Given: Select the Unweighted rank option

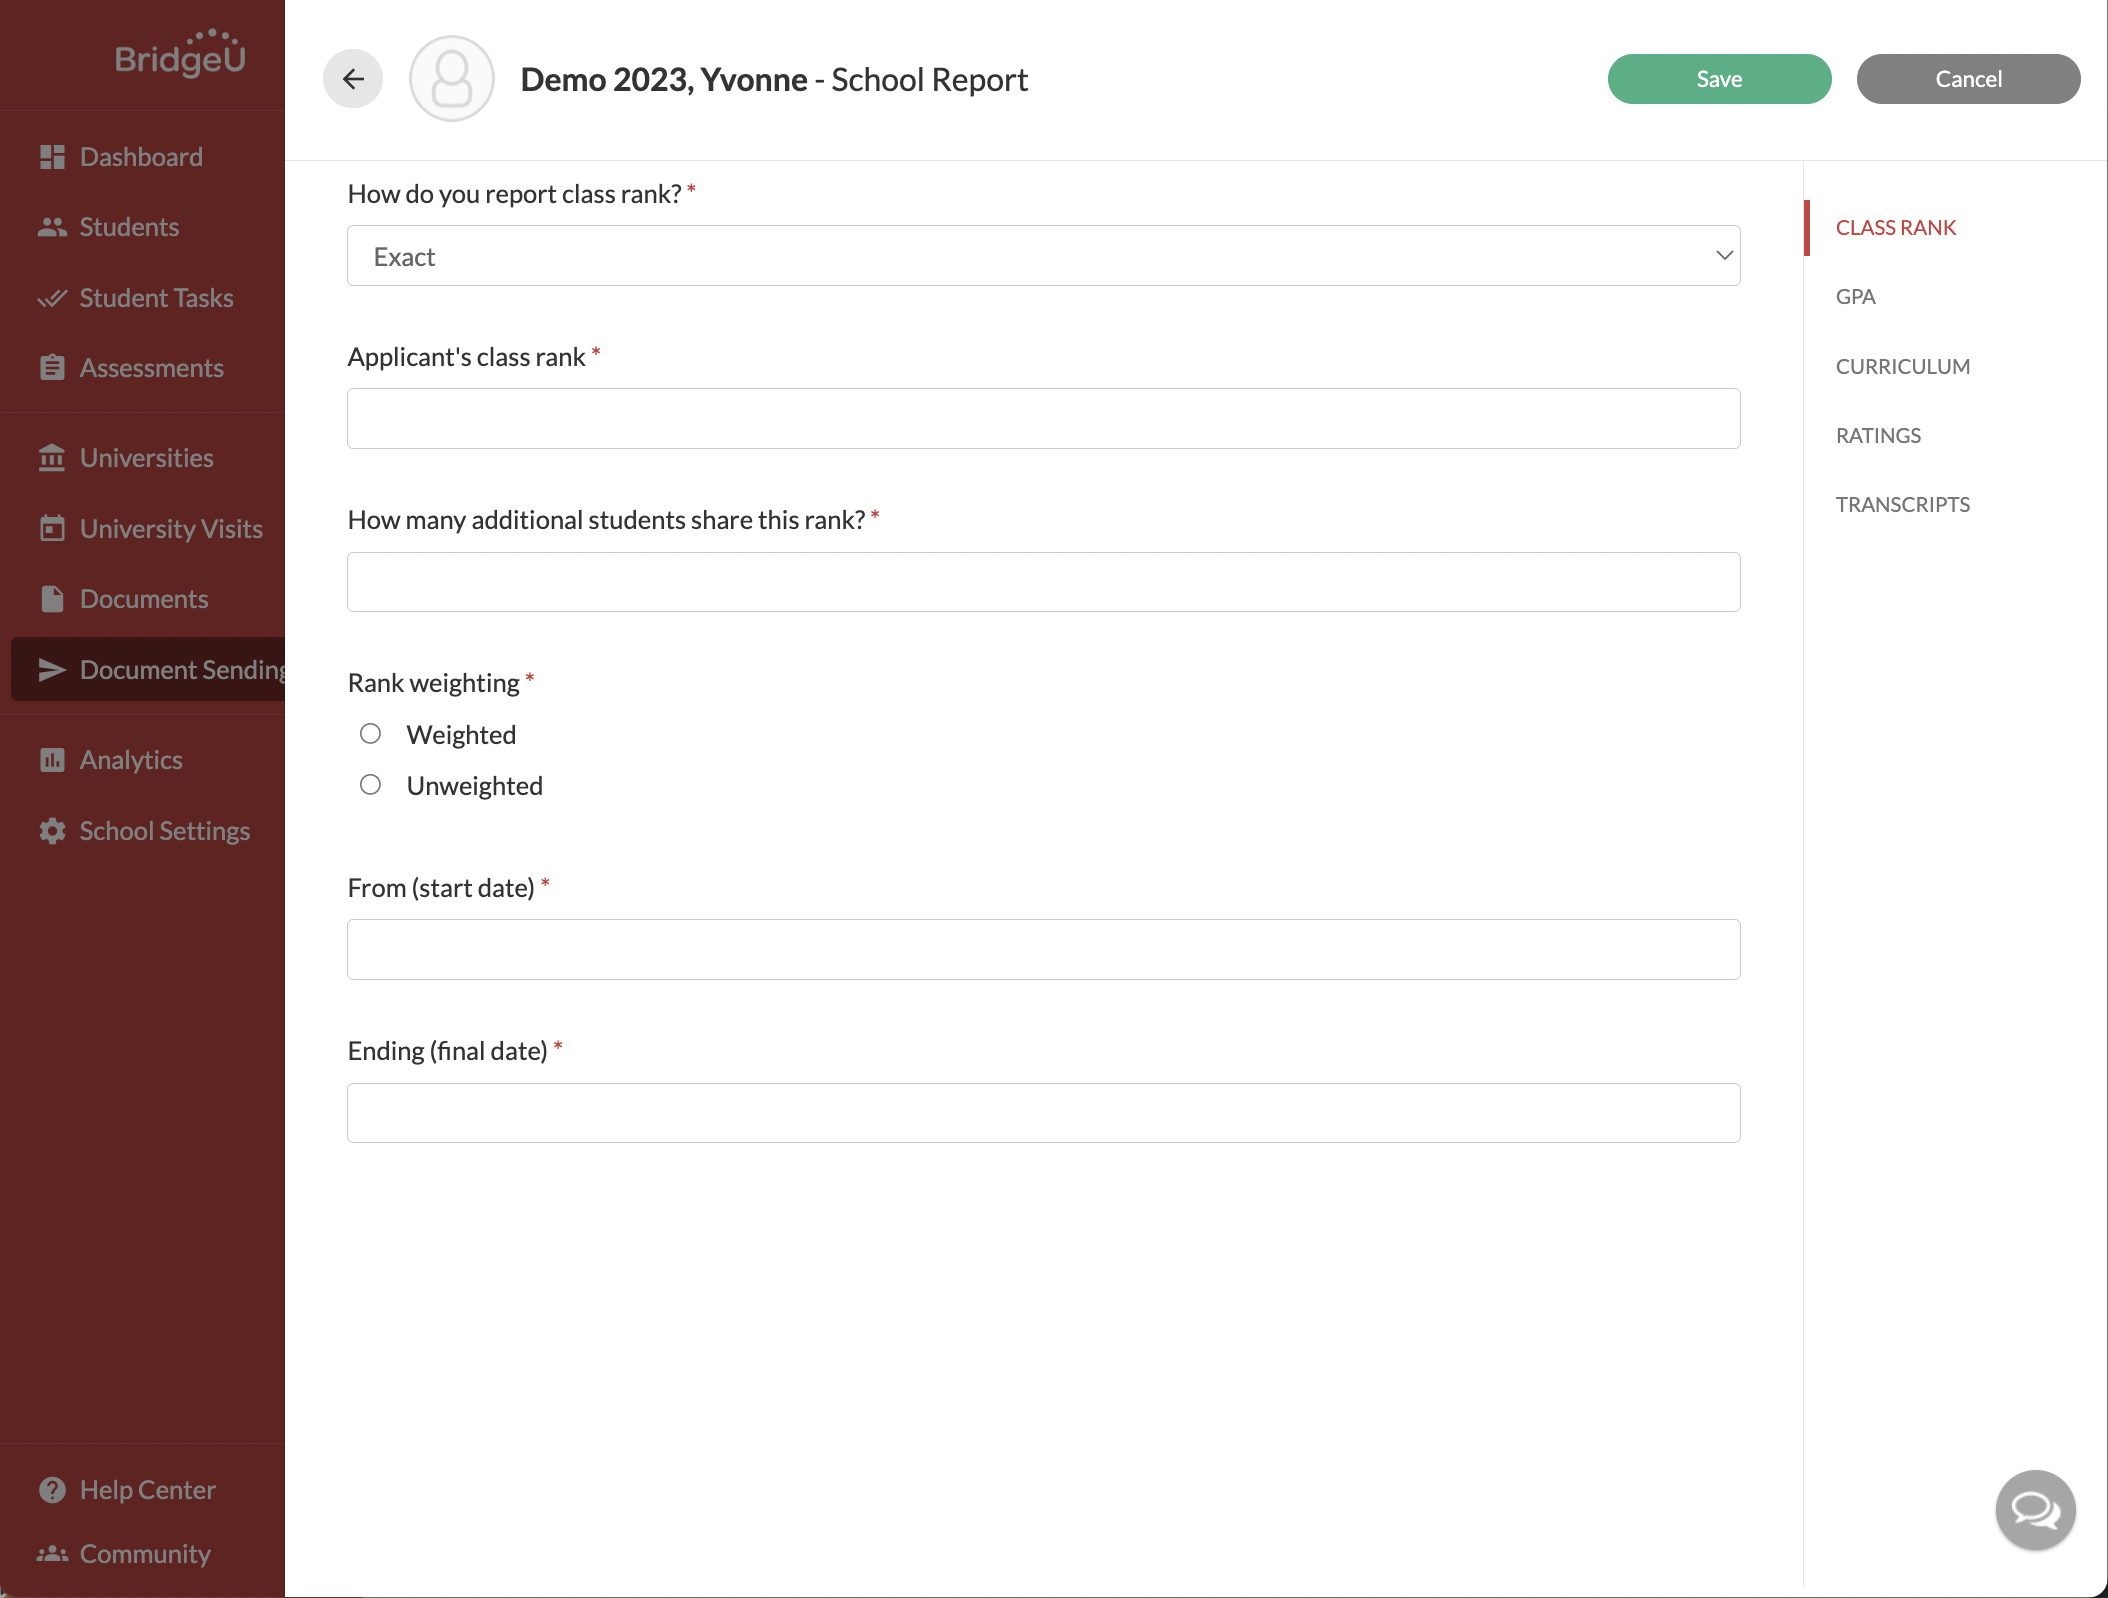Looking at the screenshot, I should [x=370, y=785].
